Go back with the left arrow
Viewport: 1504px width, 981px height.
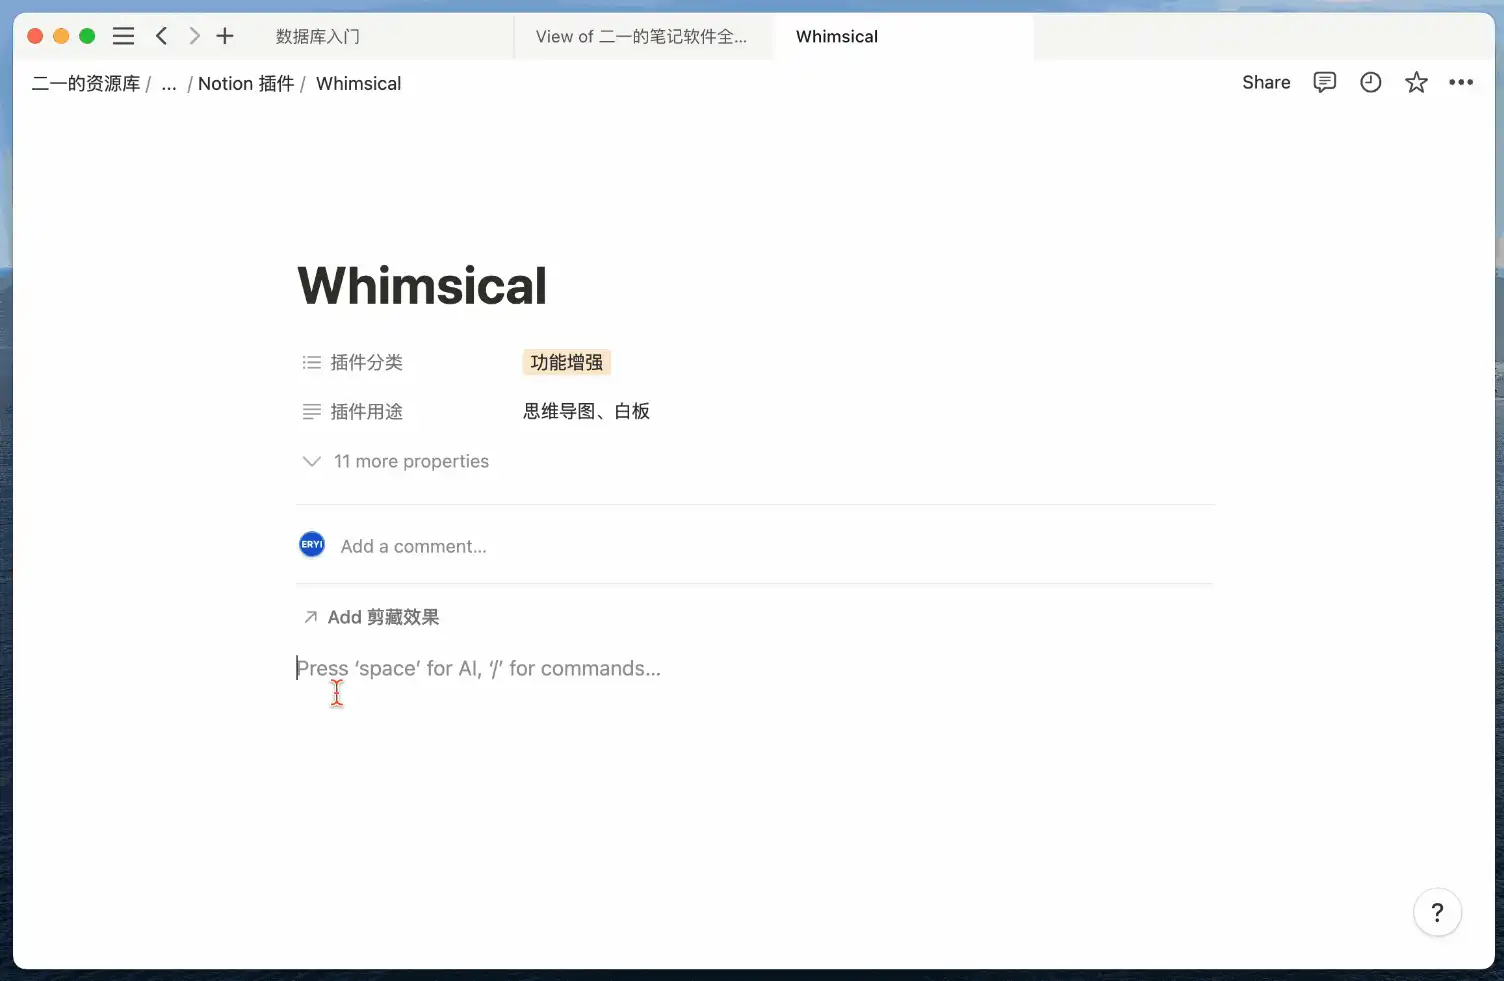pos(161,36)
